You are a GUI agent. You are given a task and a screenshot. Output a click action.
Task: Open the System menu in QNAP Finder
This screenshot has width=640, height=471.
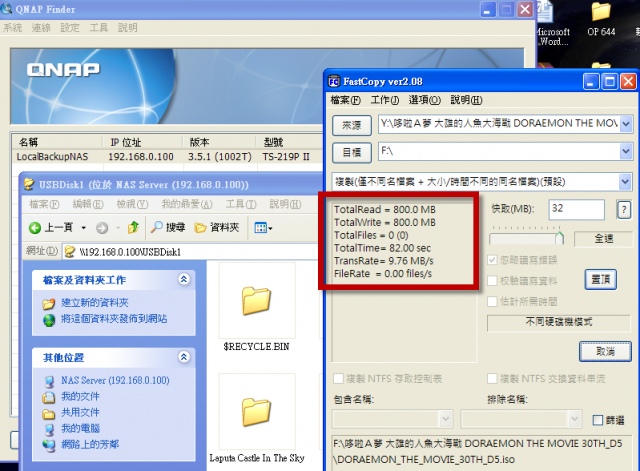pyautogui.click(x=12, y=28)
